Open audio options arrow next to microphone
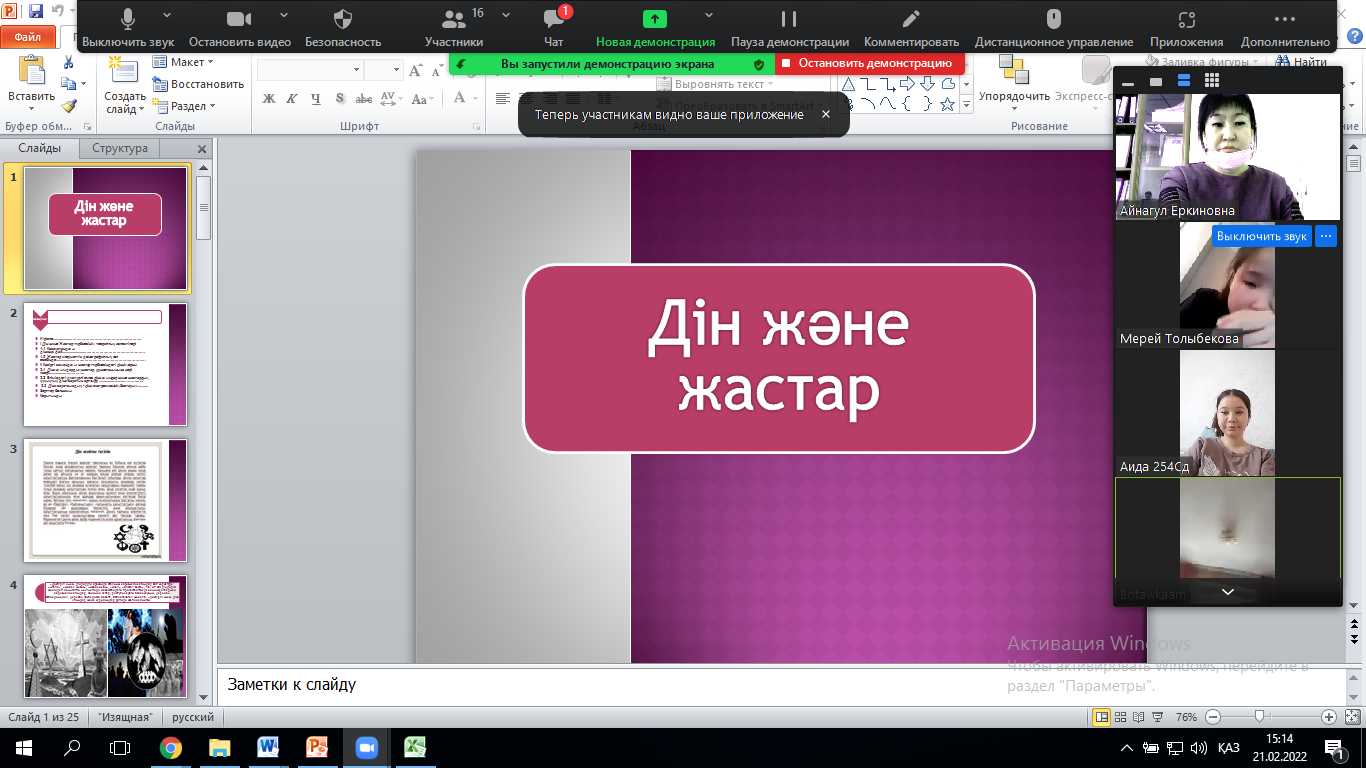This screenshot has width=1366, height=768. click(x=165, y=15)
